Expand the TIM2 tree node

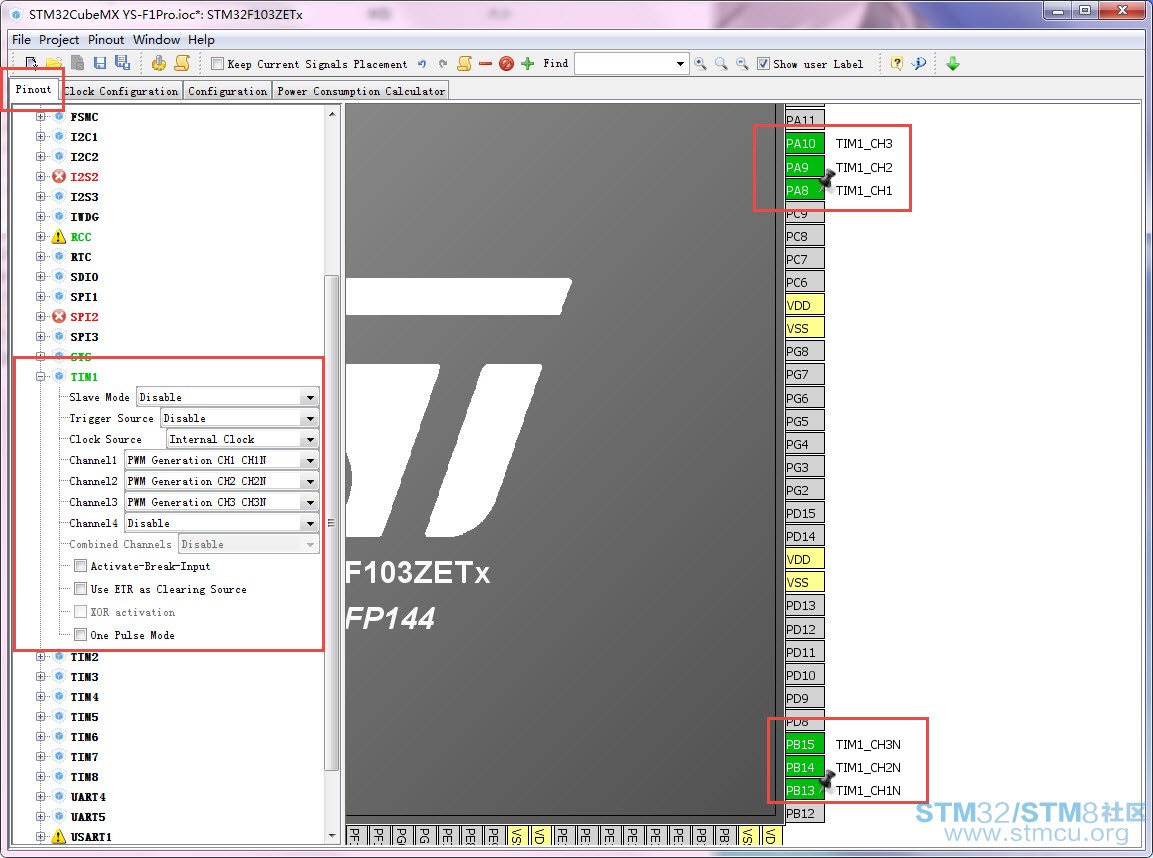pos(41,657)
